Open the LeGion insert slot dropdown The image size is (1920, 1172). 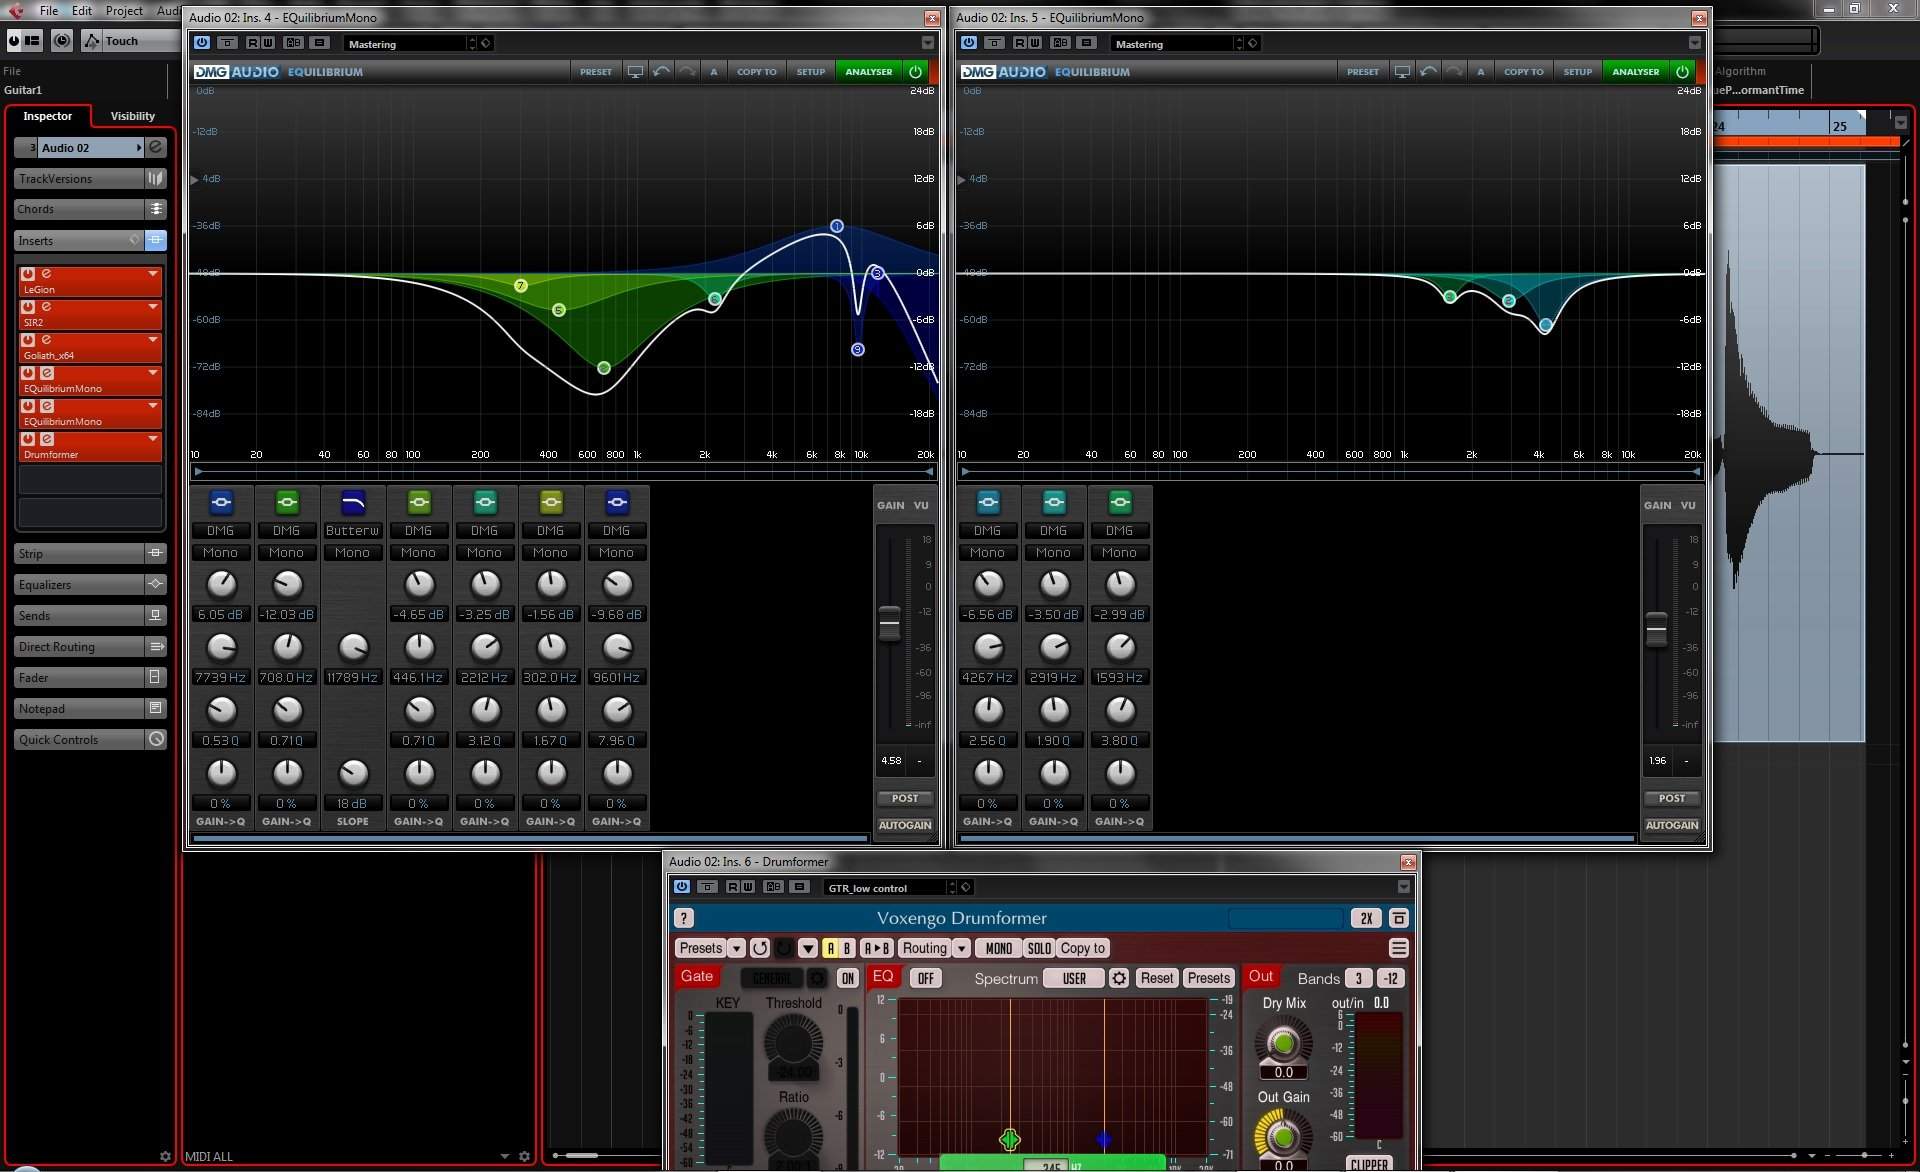[x=153, y=273]
